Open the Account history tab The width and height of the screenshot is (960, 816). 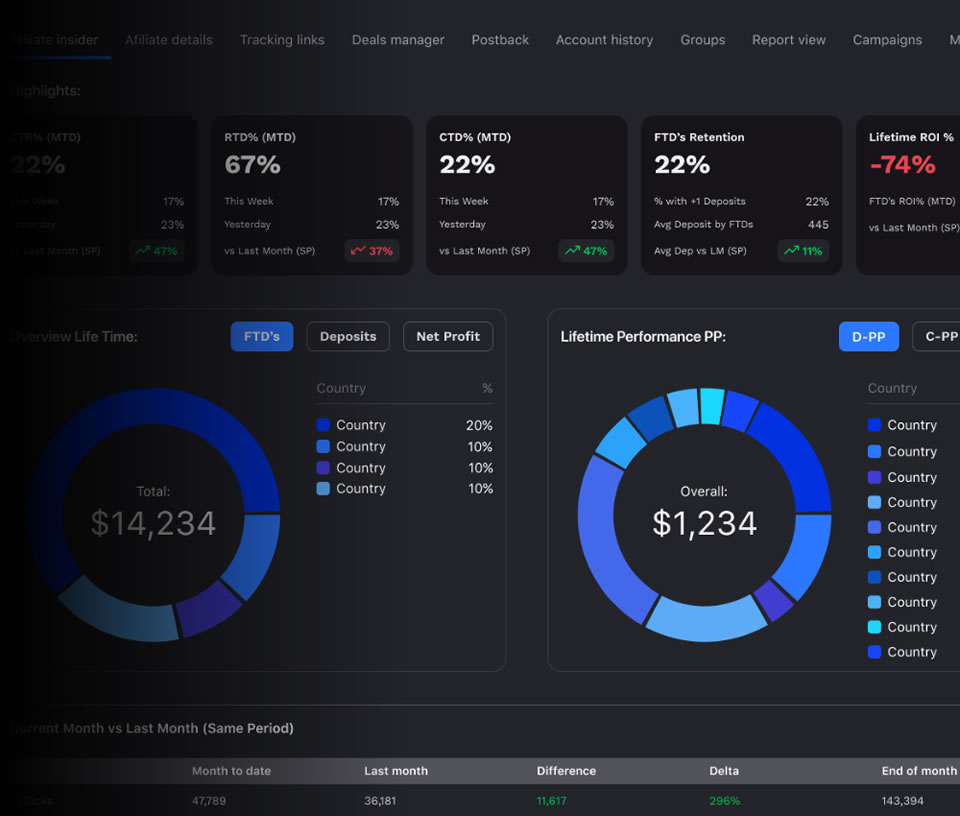(604, 40)
